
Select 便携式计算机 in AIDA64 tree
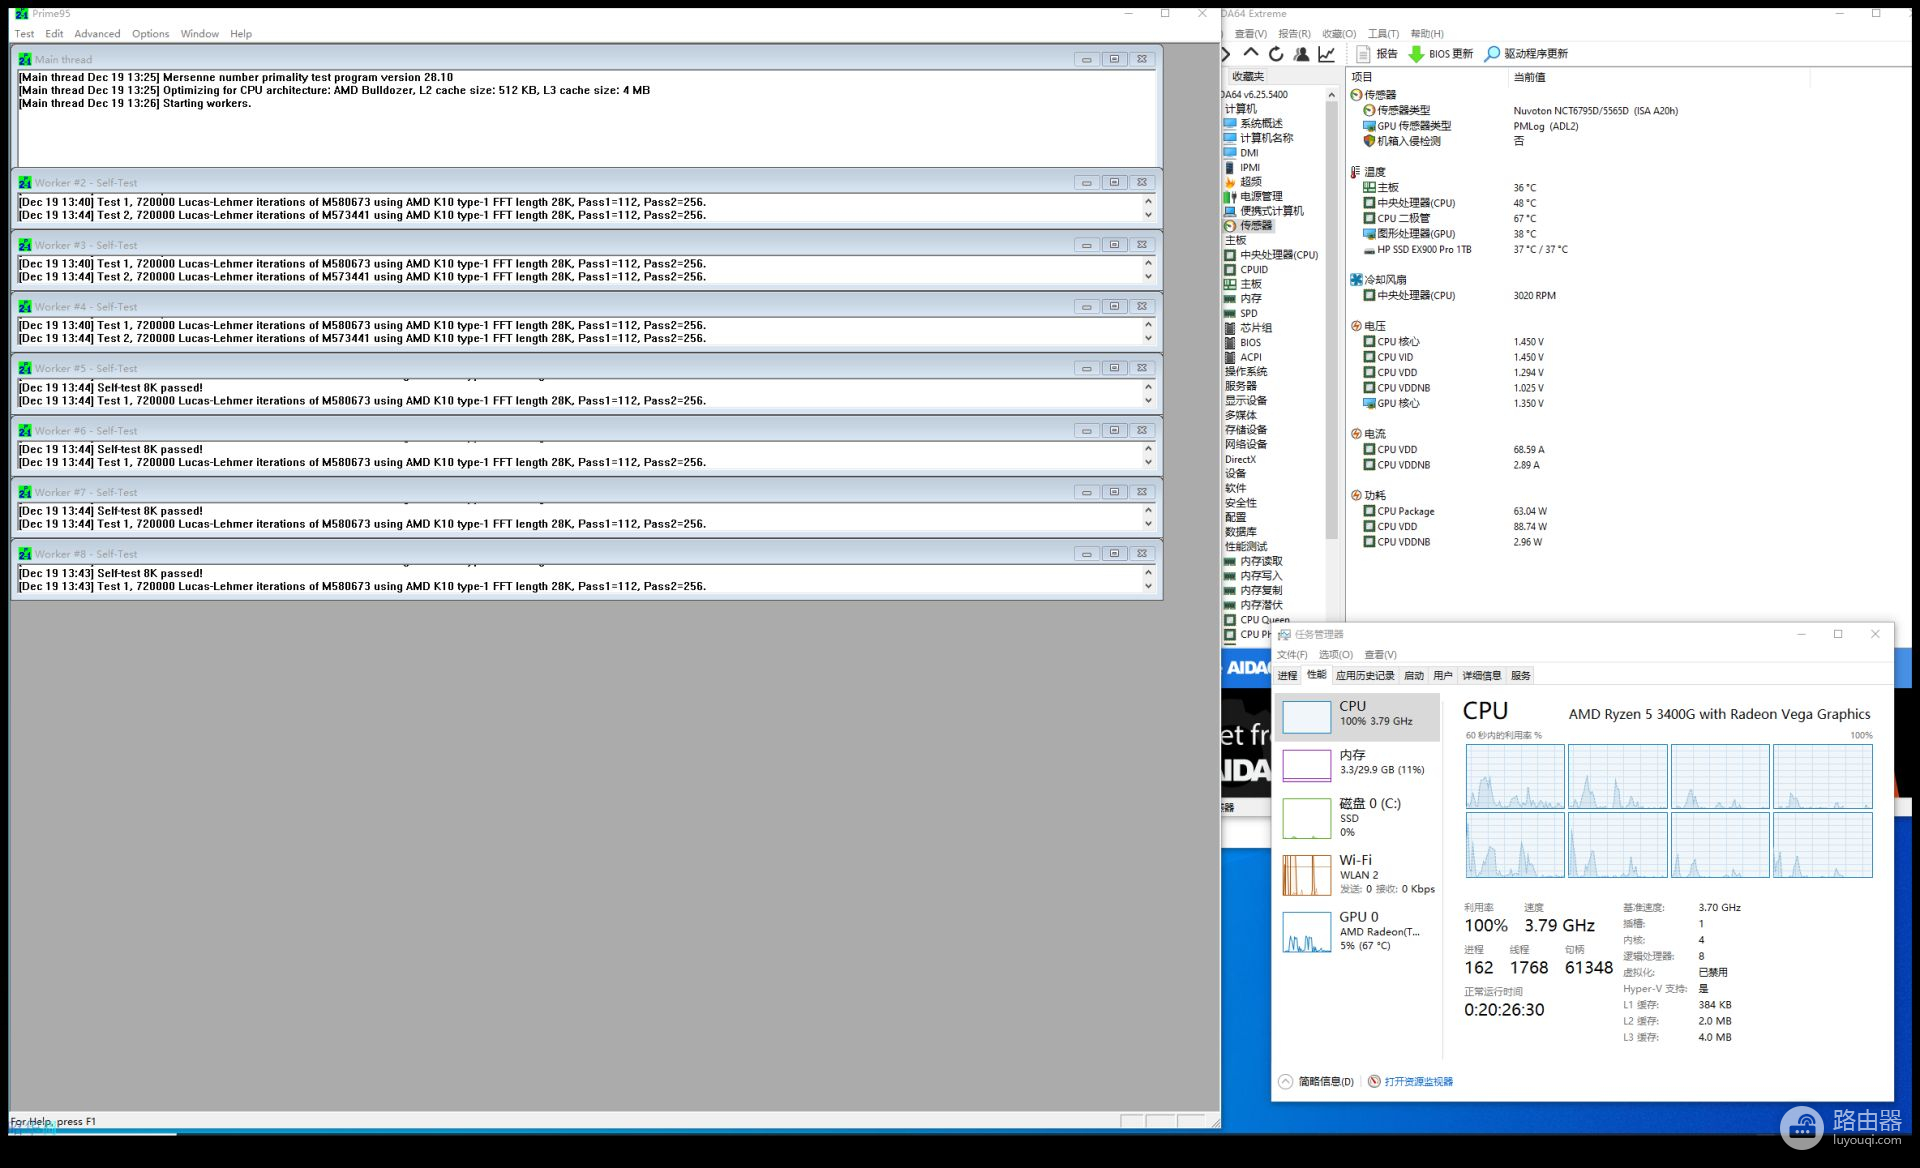point(1272,211)
